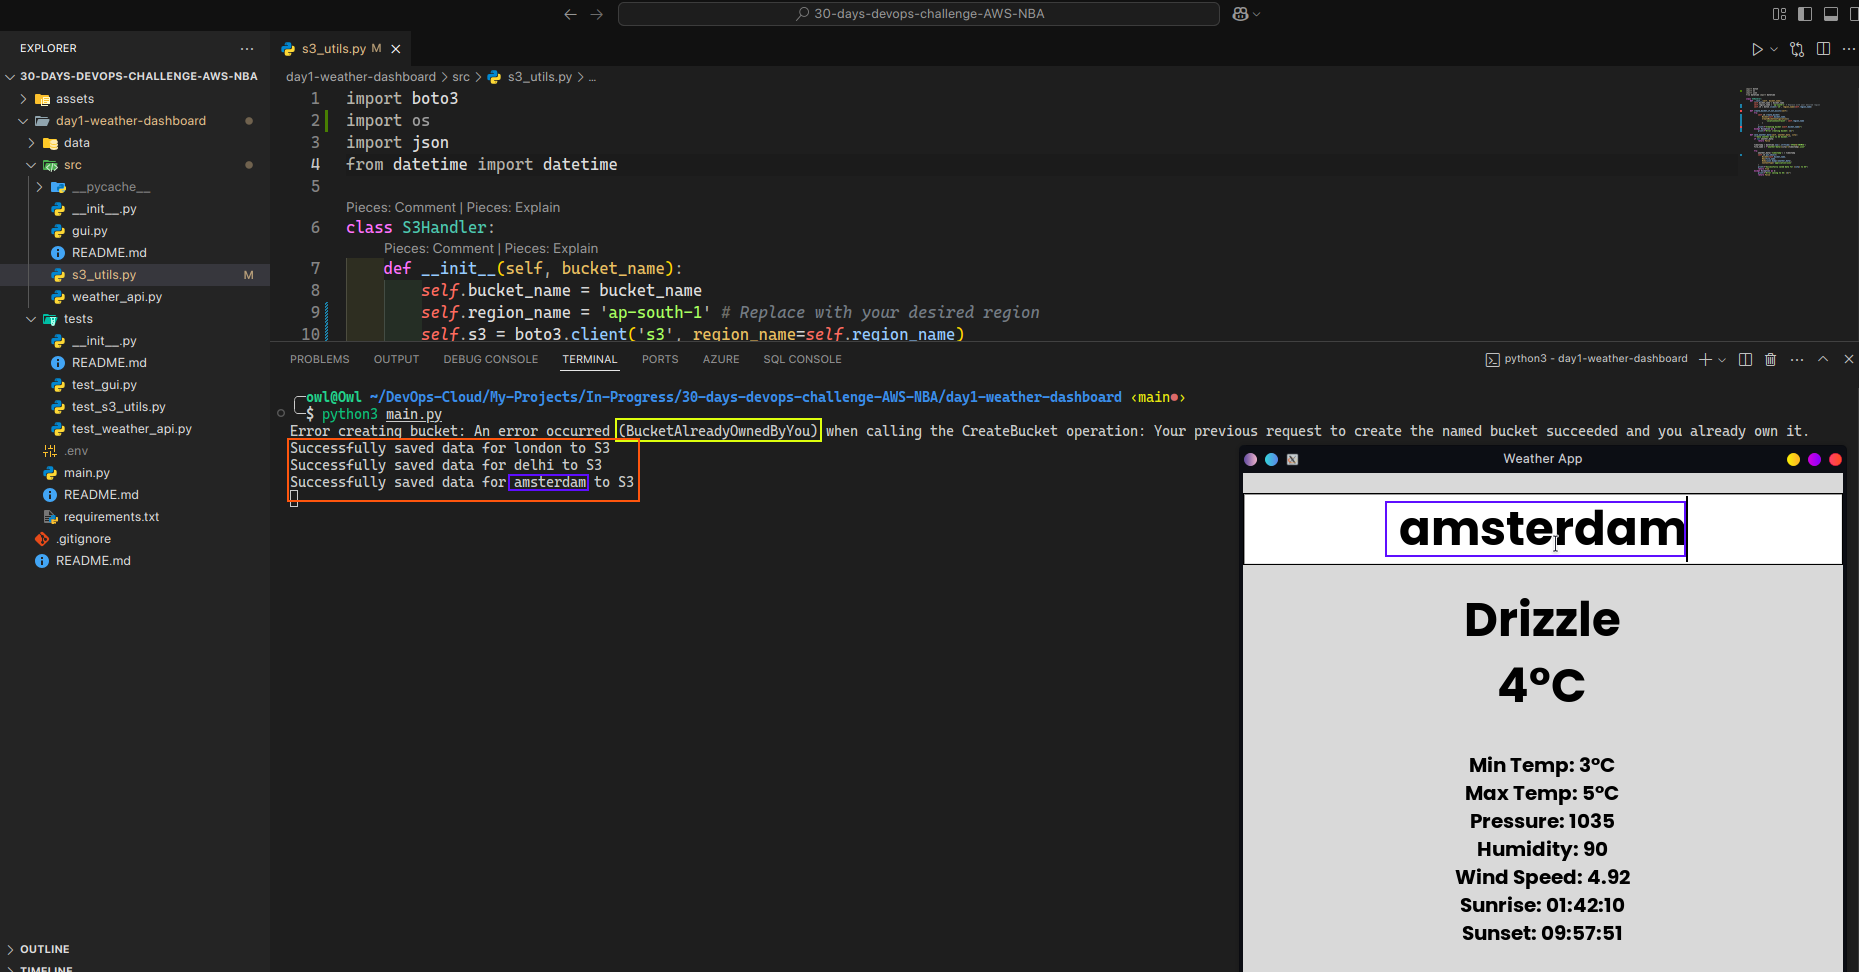
Task: Click the customize layout icon
Action: tap(1779, 14)
